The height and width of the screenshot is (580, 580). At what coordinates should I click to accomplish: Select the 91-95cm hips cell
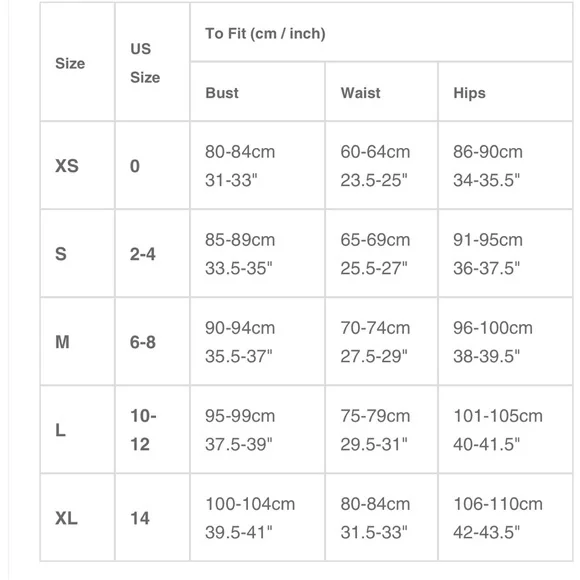505,253
